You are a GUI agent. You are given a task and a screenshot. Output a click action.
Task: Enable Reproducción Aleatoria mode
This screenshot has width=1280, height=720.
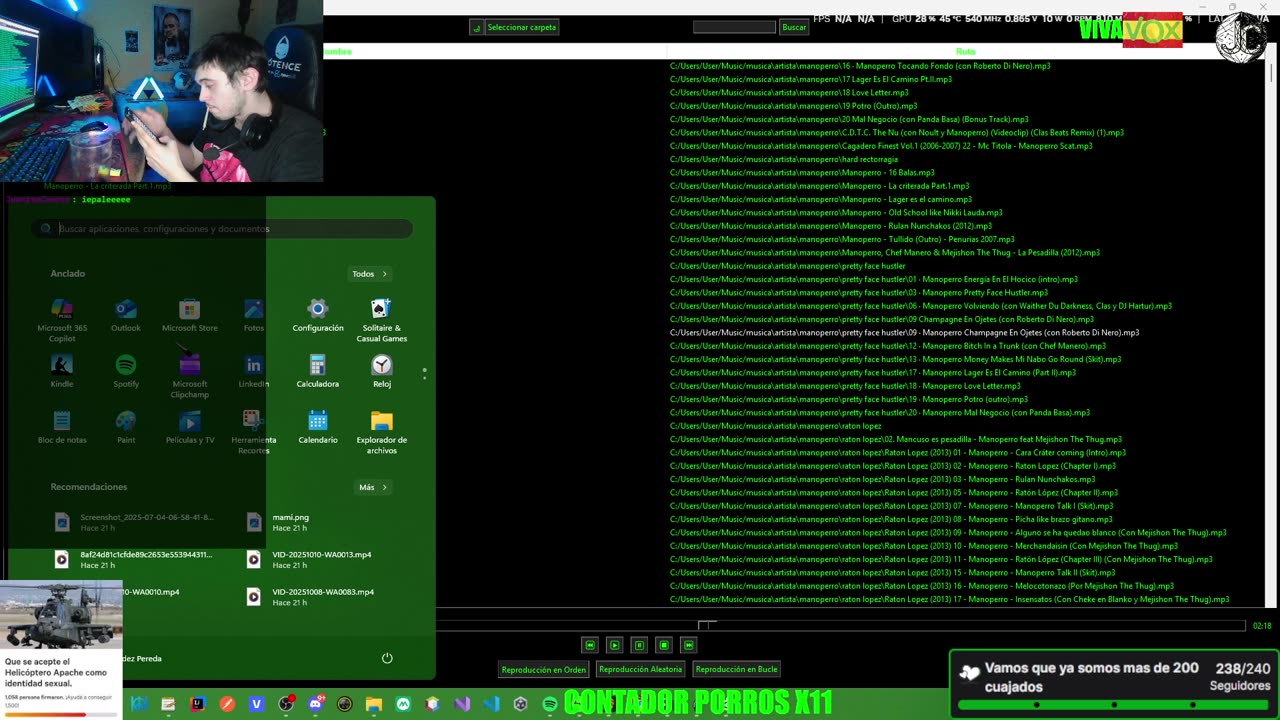pos(640,669)
